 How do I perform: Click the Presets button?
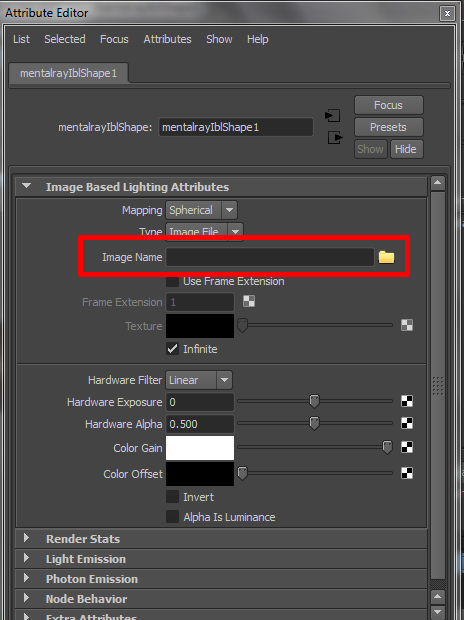click(x=388, y=127)
